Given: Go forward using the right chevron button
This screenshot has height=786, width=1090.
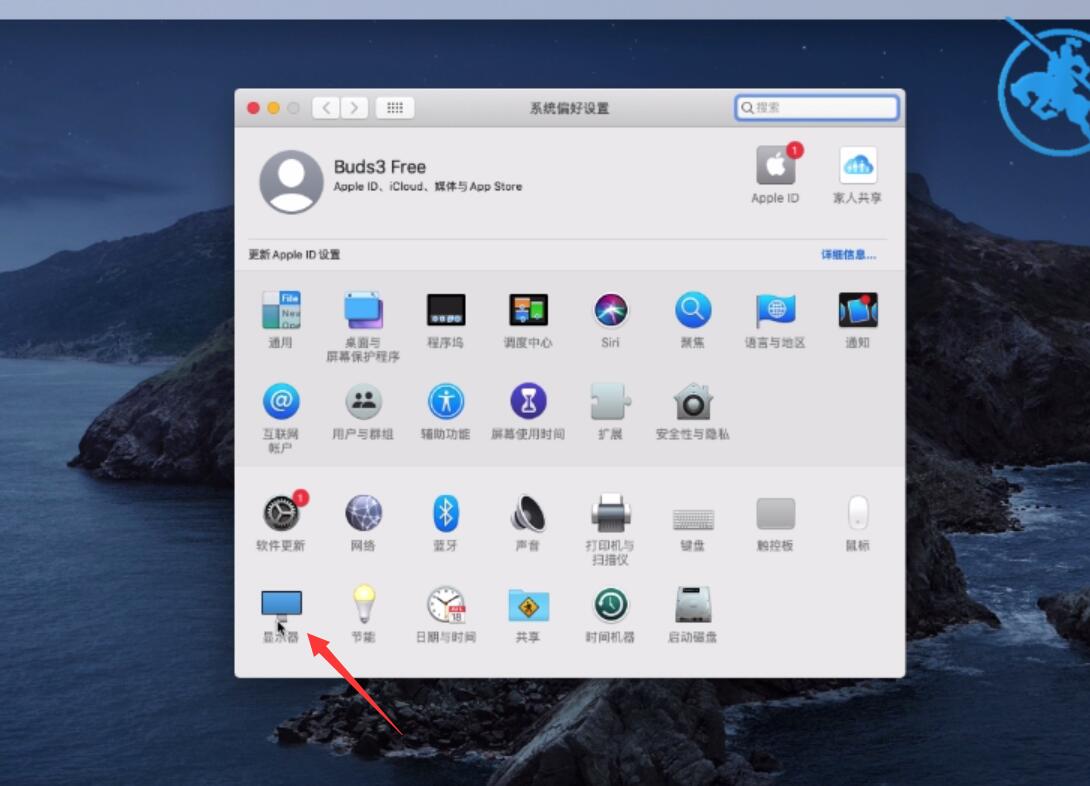Looking at the screenshot, I should [355, 108].
